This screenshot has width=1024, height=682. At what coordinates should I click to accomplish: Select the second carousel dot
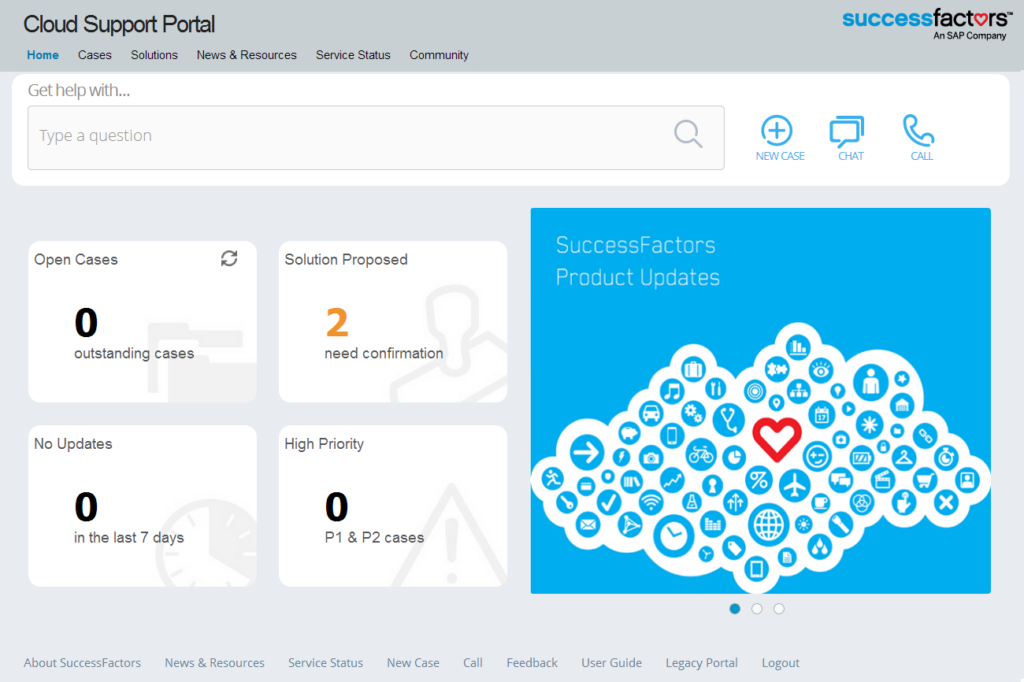coord(757,609)
